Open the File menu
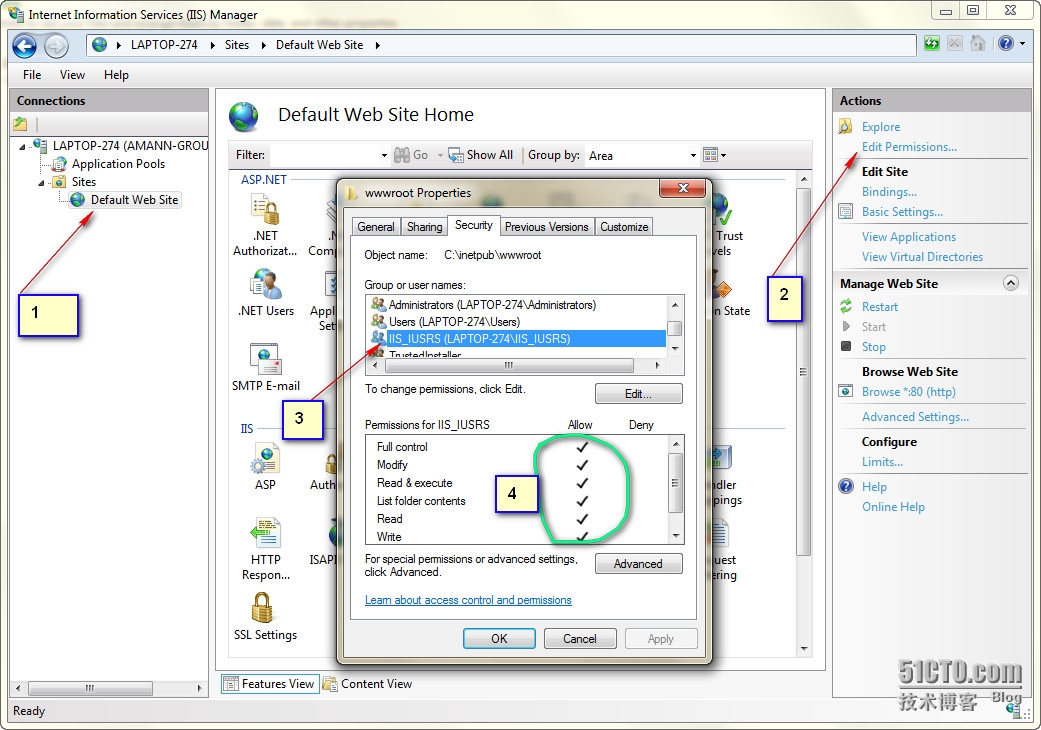1041x730 pixels. (x=32, y=75)
